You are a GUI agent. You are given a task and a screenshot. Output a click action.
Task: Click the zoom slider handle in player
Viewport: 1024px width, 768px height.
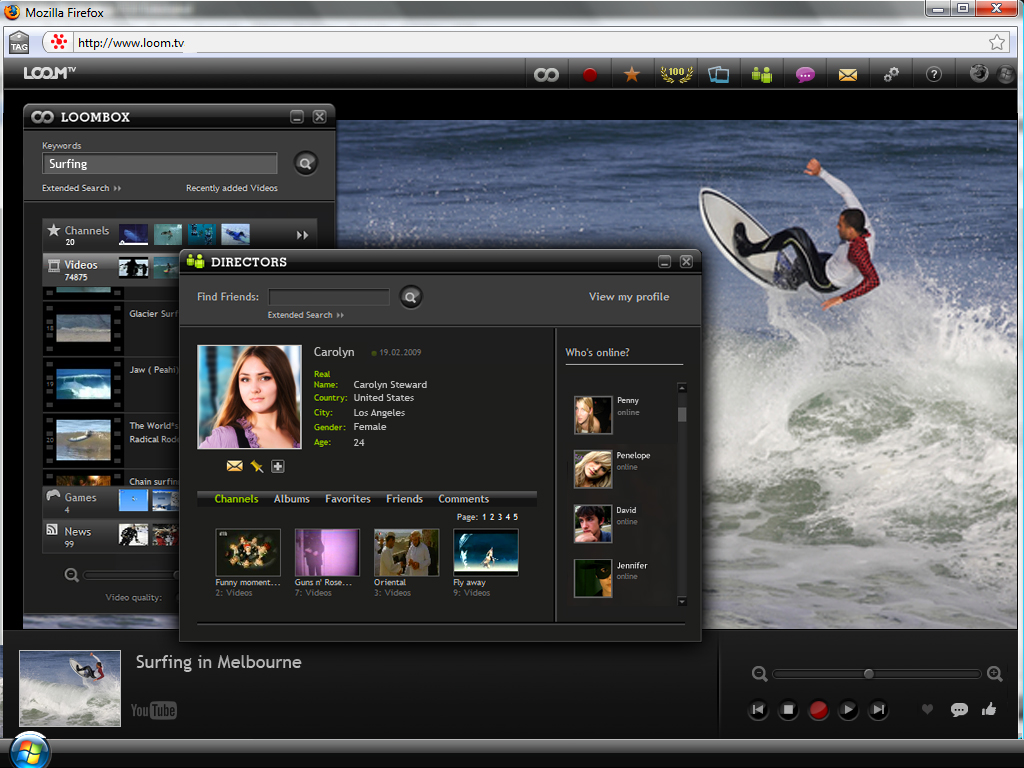(x=868, y=674)
